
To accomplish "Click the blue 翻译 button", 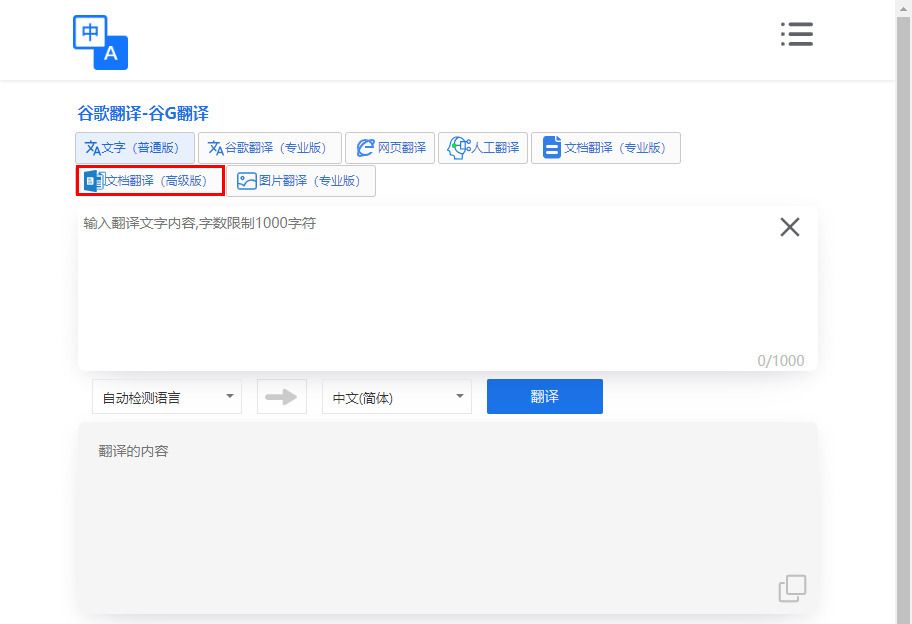I will pos(544,397).
